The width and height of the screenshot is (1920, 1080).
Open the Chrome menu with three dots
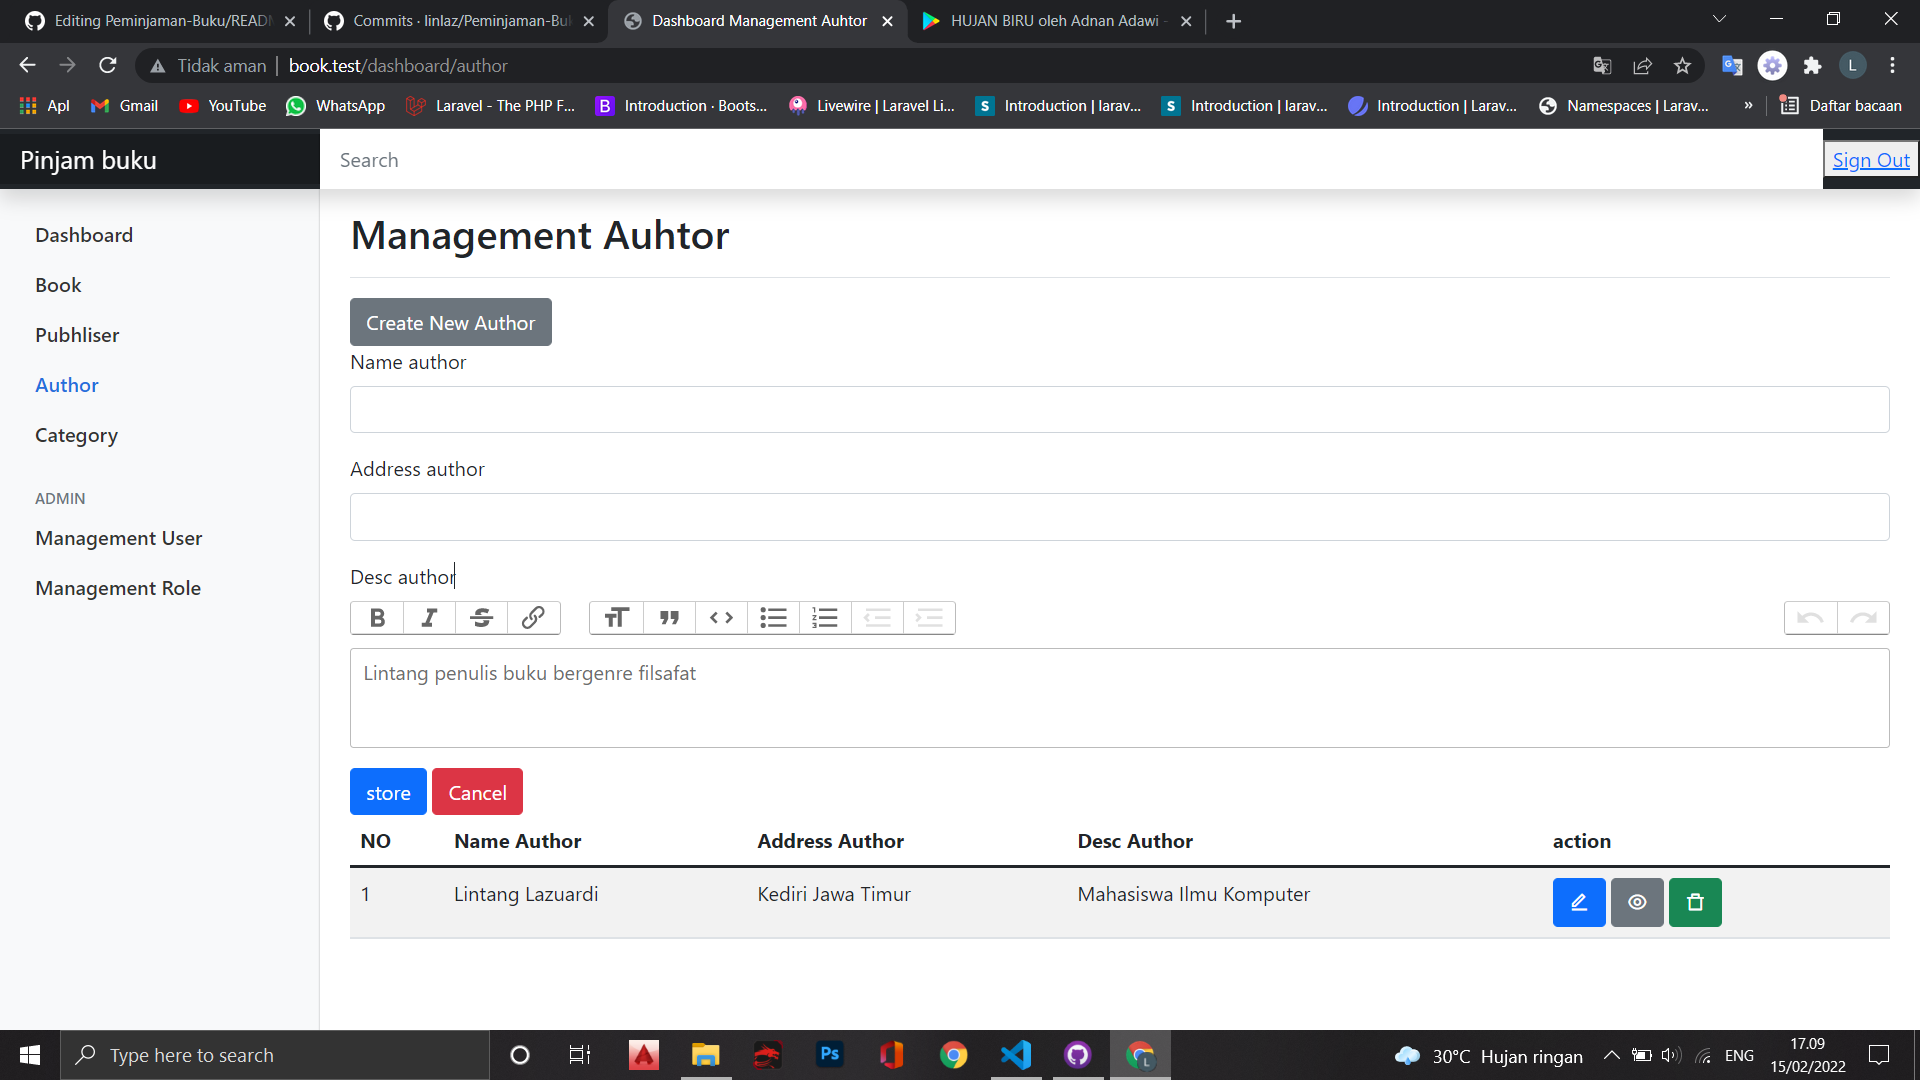[1892, 65]
